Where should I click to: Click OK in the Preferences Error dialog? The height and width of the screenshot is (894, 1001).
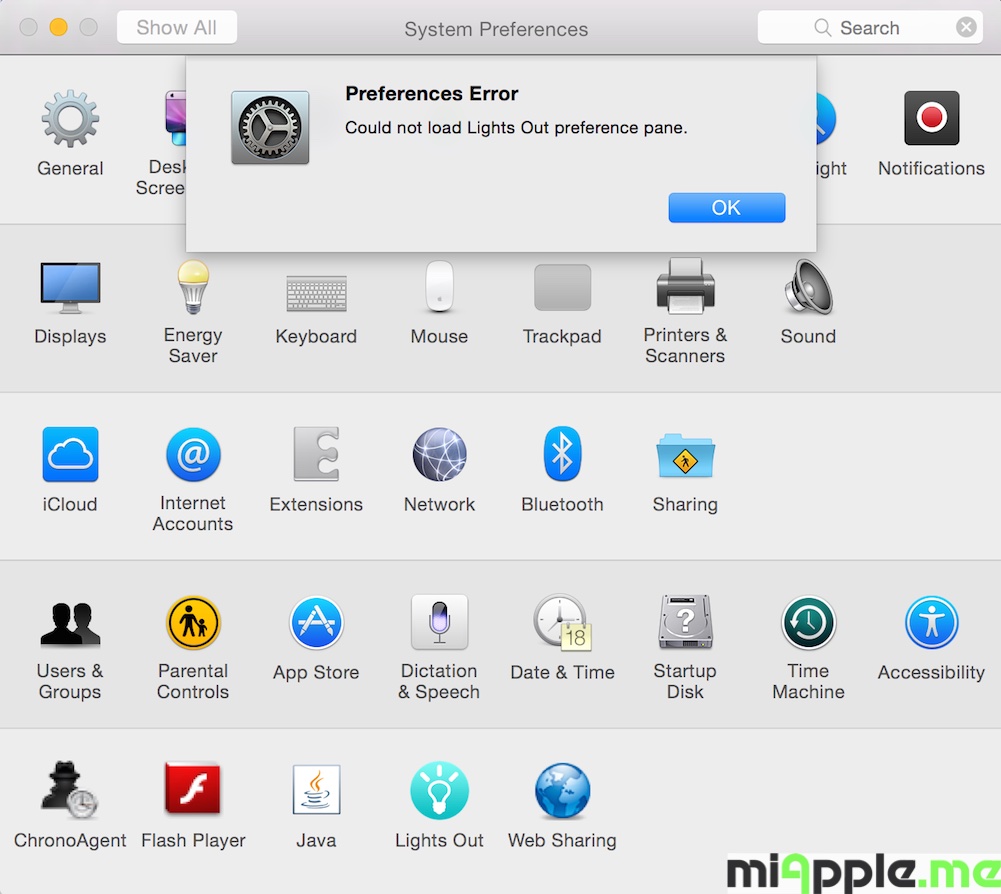(726, 208)
